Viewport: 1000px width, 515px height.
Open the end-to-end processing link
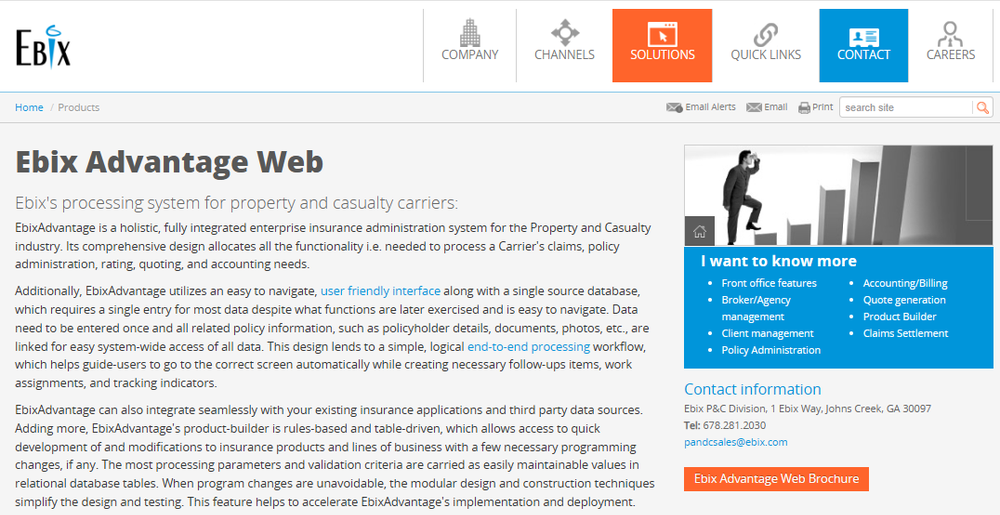529,347
